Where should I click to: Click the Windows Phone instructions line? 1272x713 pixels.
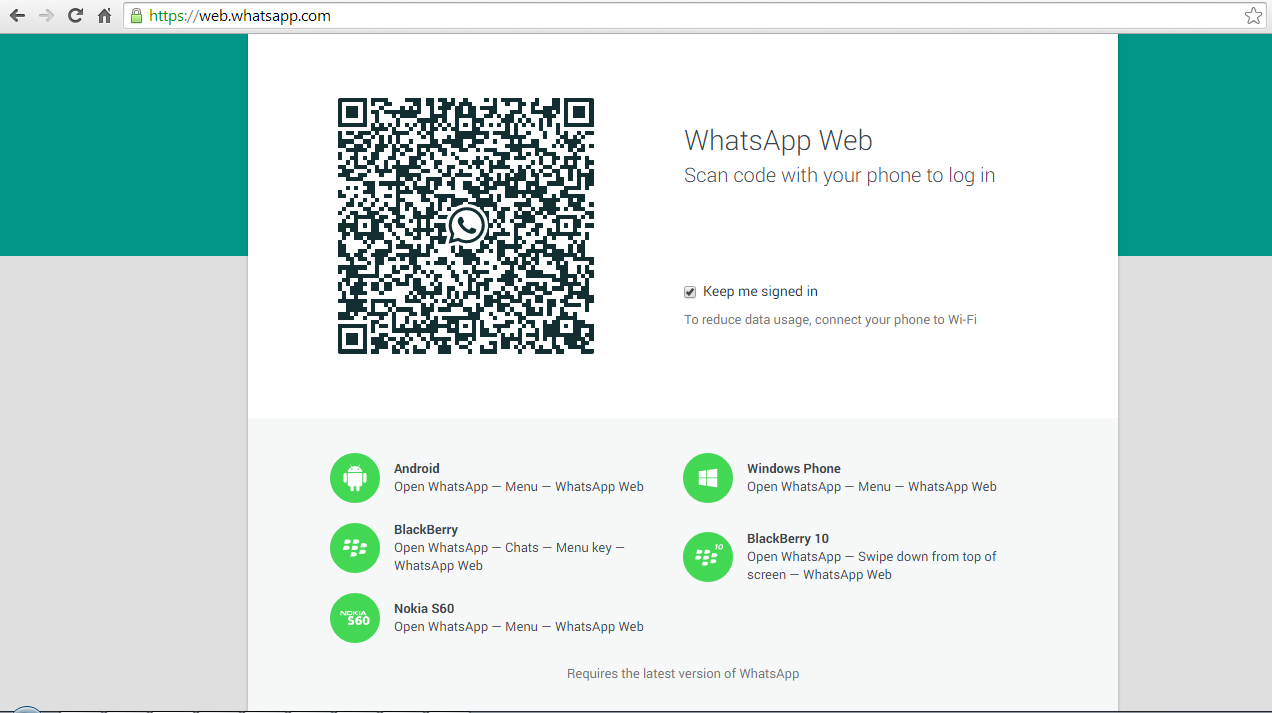pyautogui.click(x=872, y=487)
